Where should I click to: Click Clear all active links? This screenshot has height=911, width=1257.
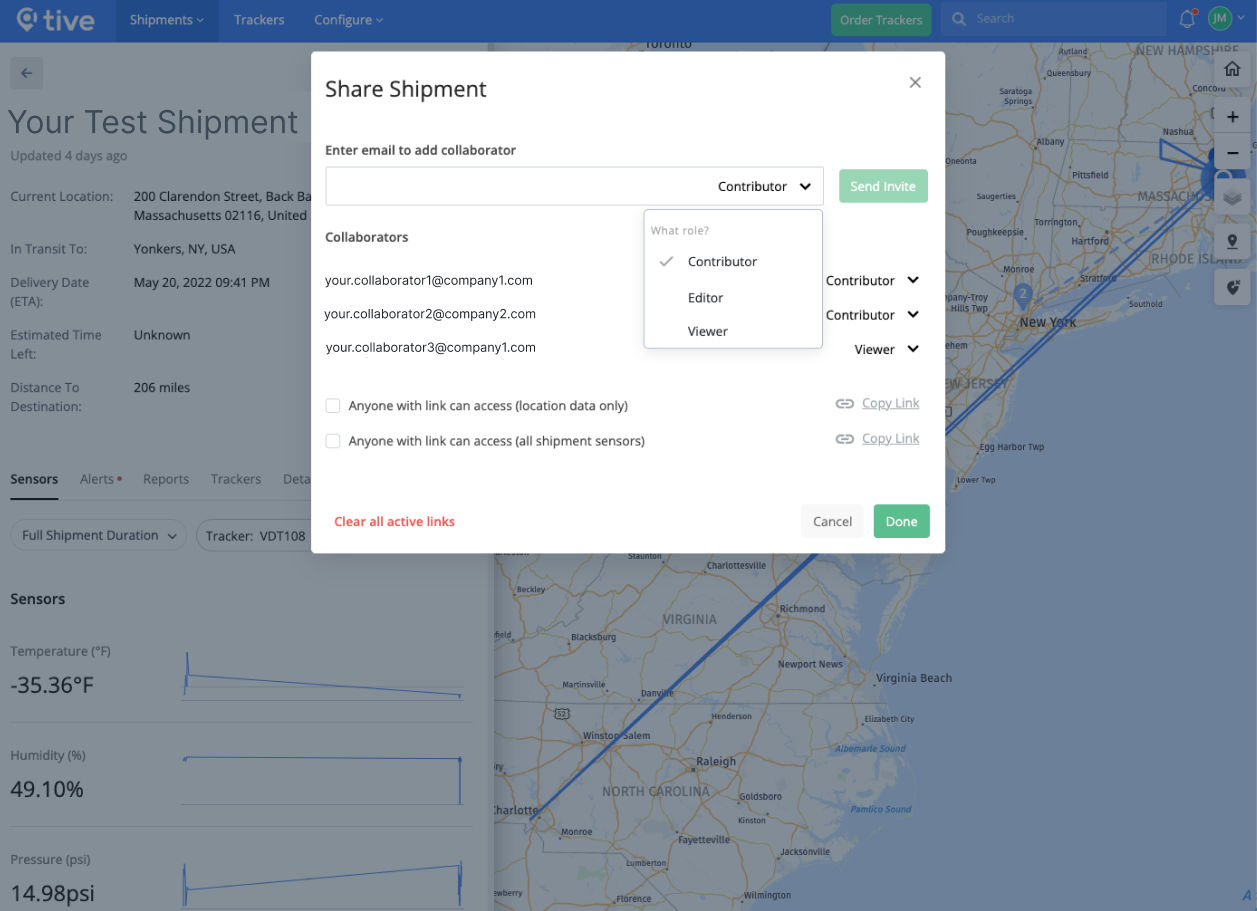[x=394, y=522]
